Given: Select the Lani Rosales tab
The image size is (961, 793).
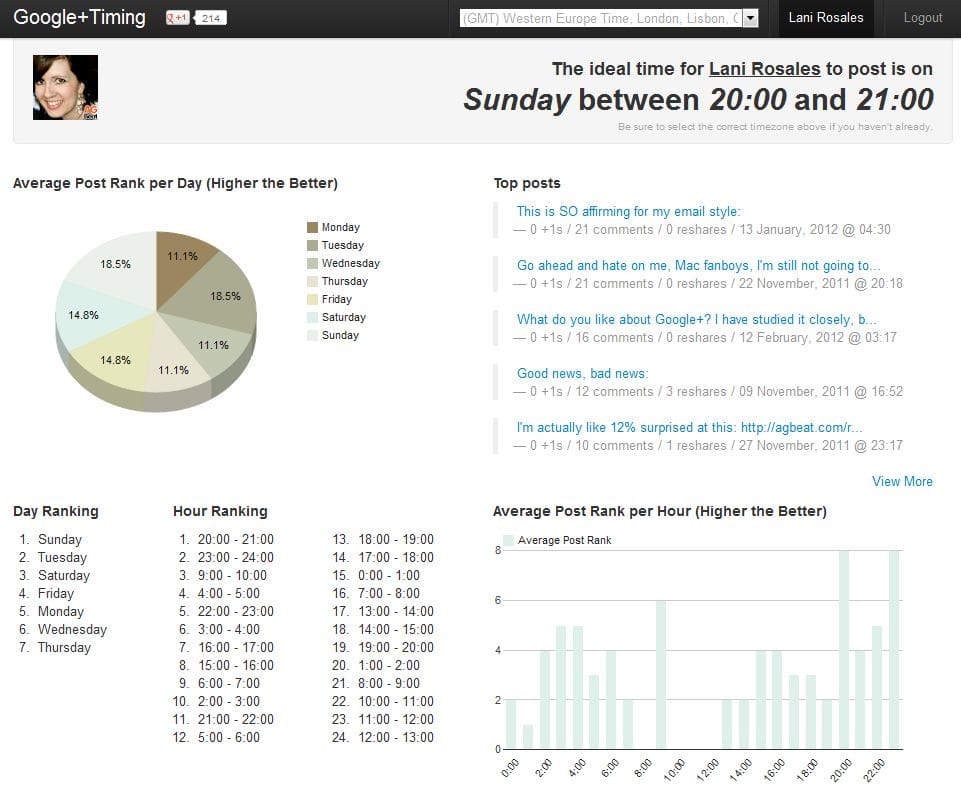Looking at the screenshot, I should tap(825, 18).
